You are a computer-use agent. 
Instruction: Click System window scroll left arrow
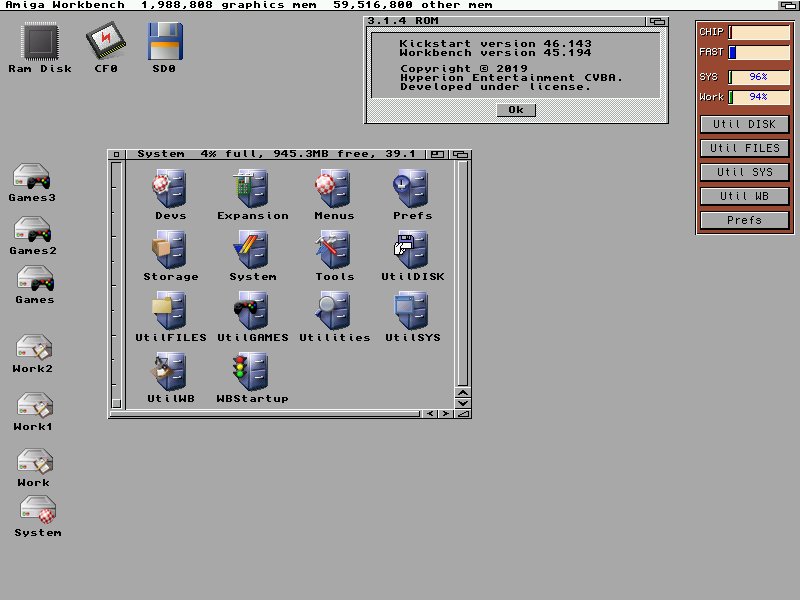tap(430, 413)
